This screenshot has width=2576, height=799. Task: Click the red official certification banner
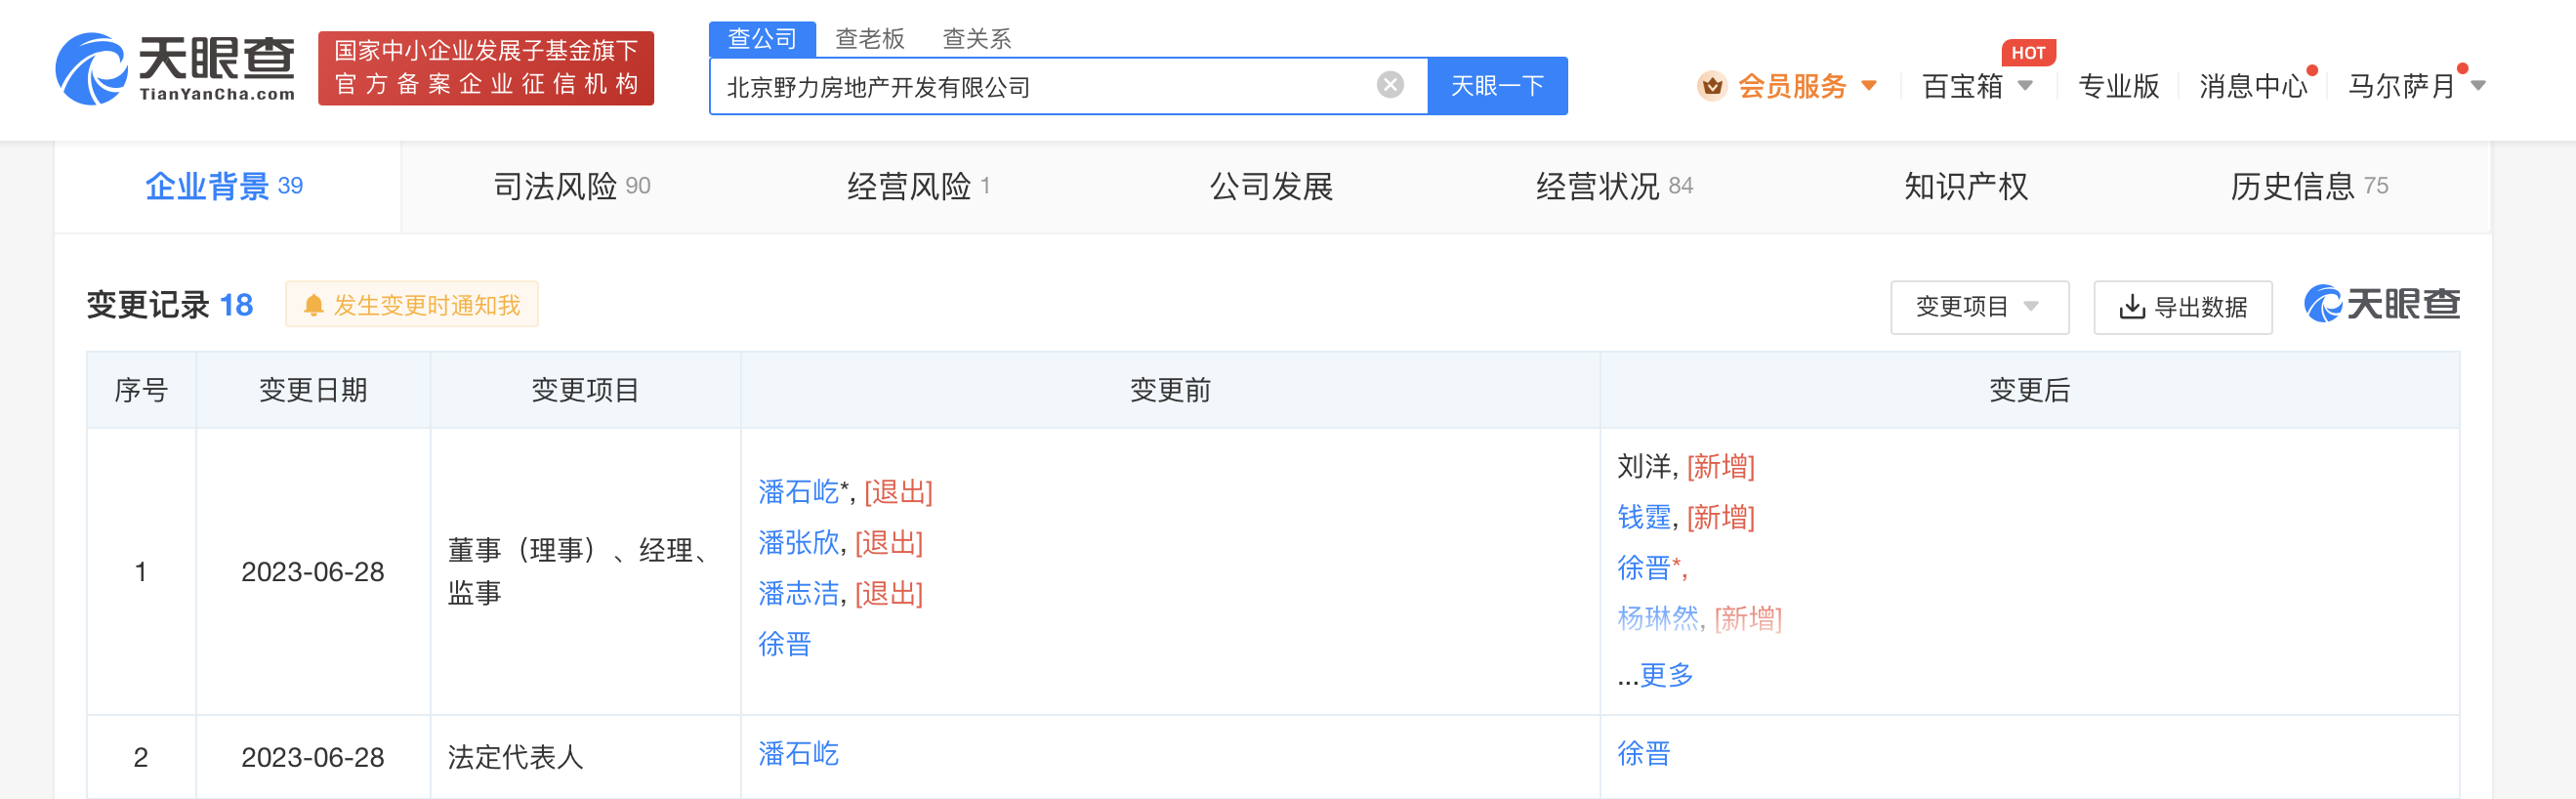(x=486, y=68)
